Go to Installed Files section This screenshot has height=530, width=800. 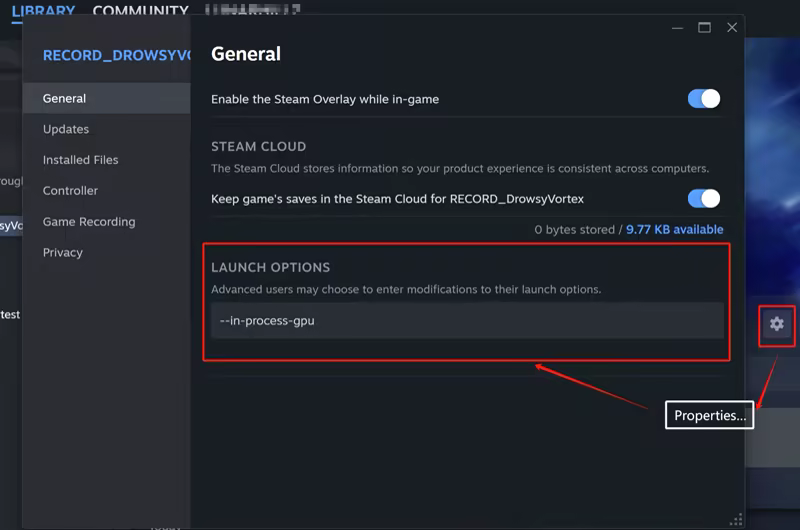pyautogui.click(x=81, y=160)
